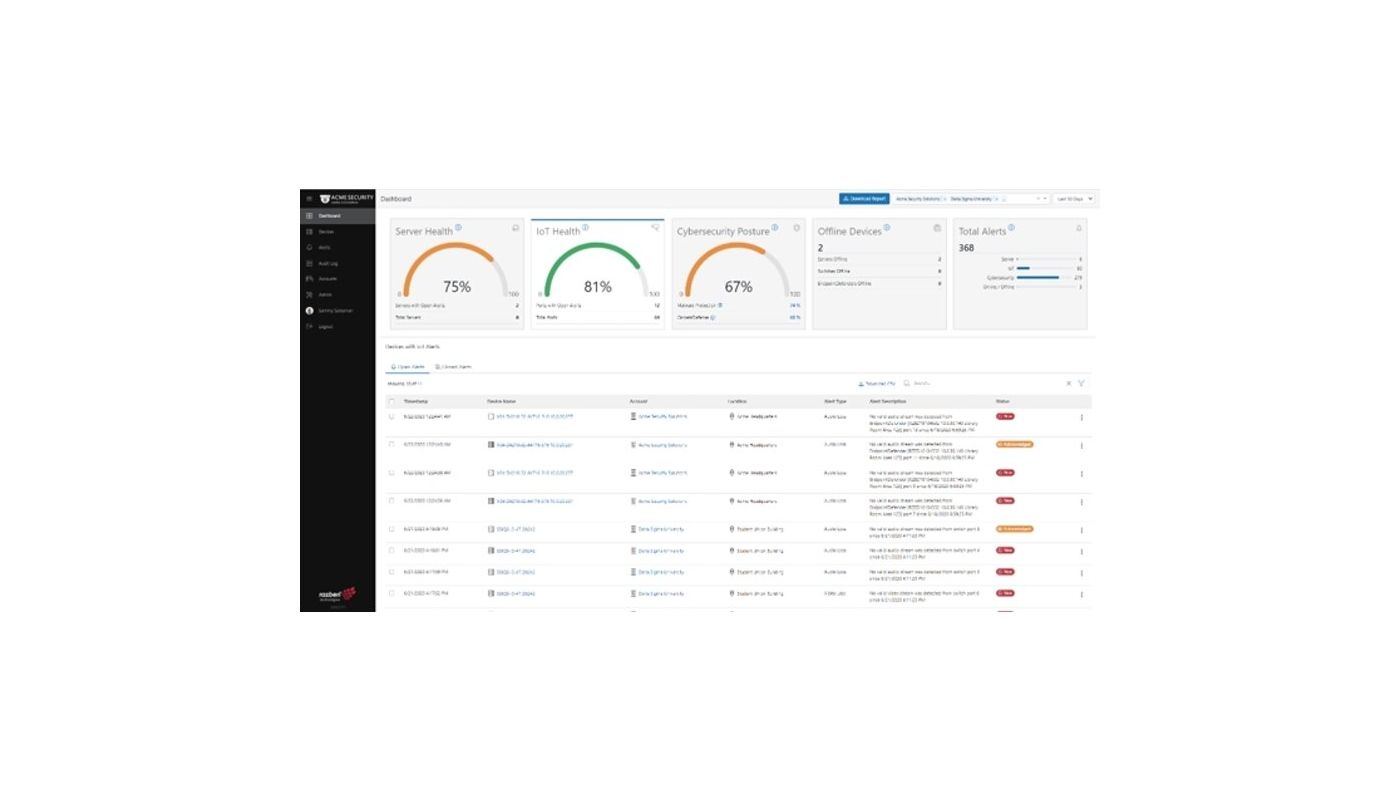Click the clear X icon beside the filter
The width and height of the screenshot is (1400, 800).
pyautogui.click(x=1068, y=383)
